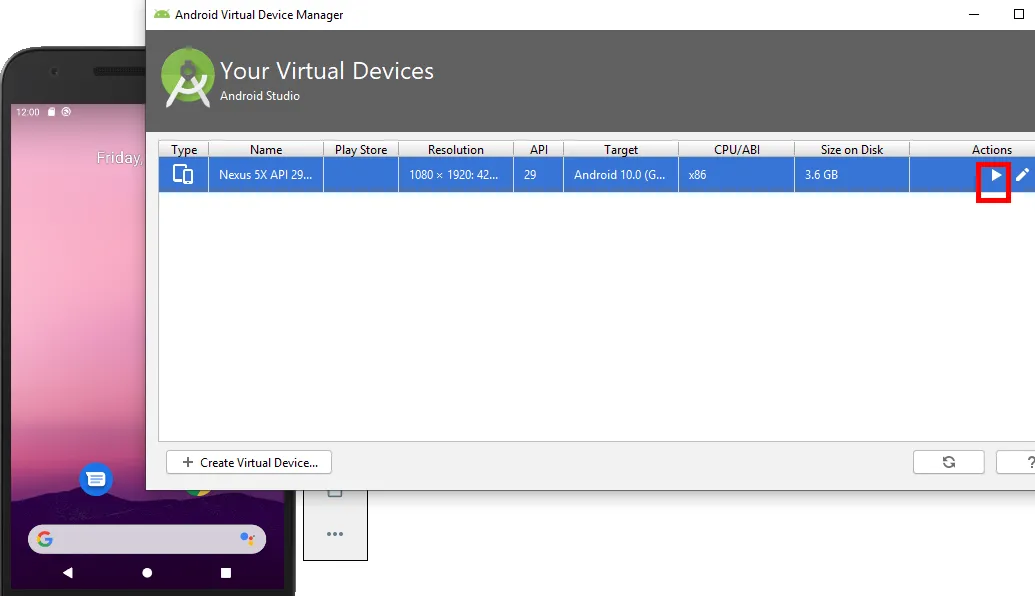Sort by the Resolution column header

point(456,149)
